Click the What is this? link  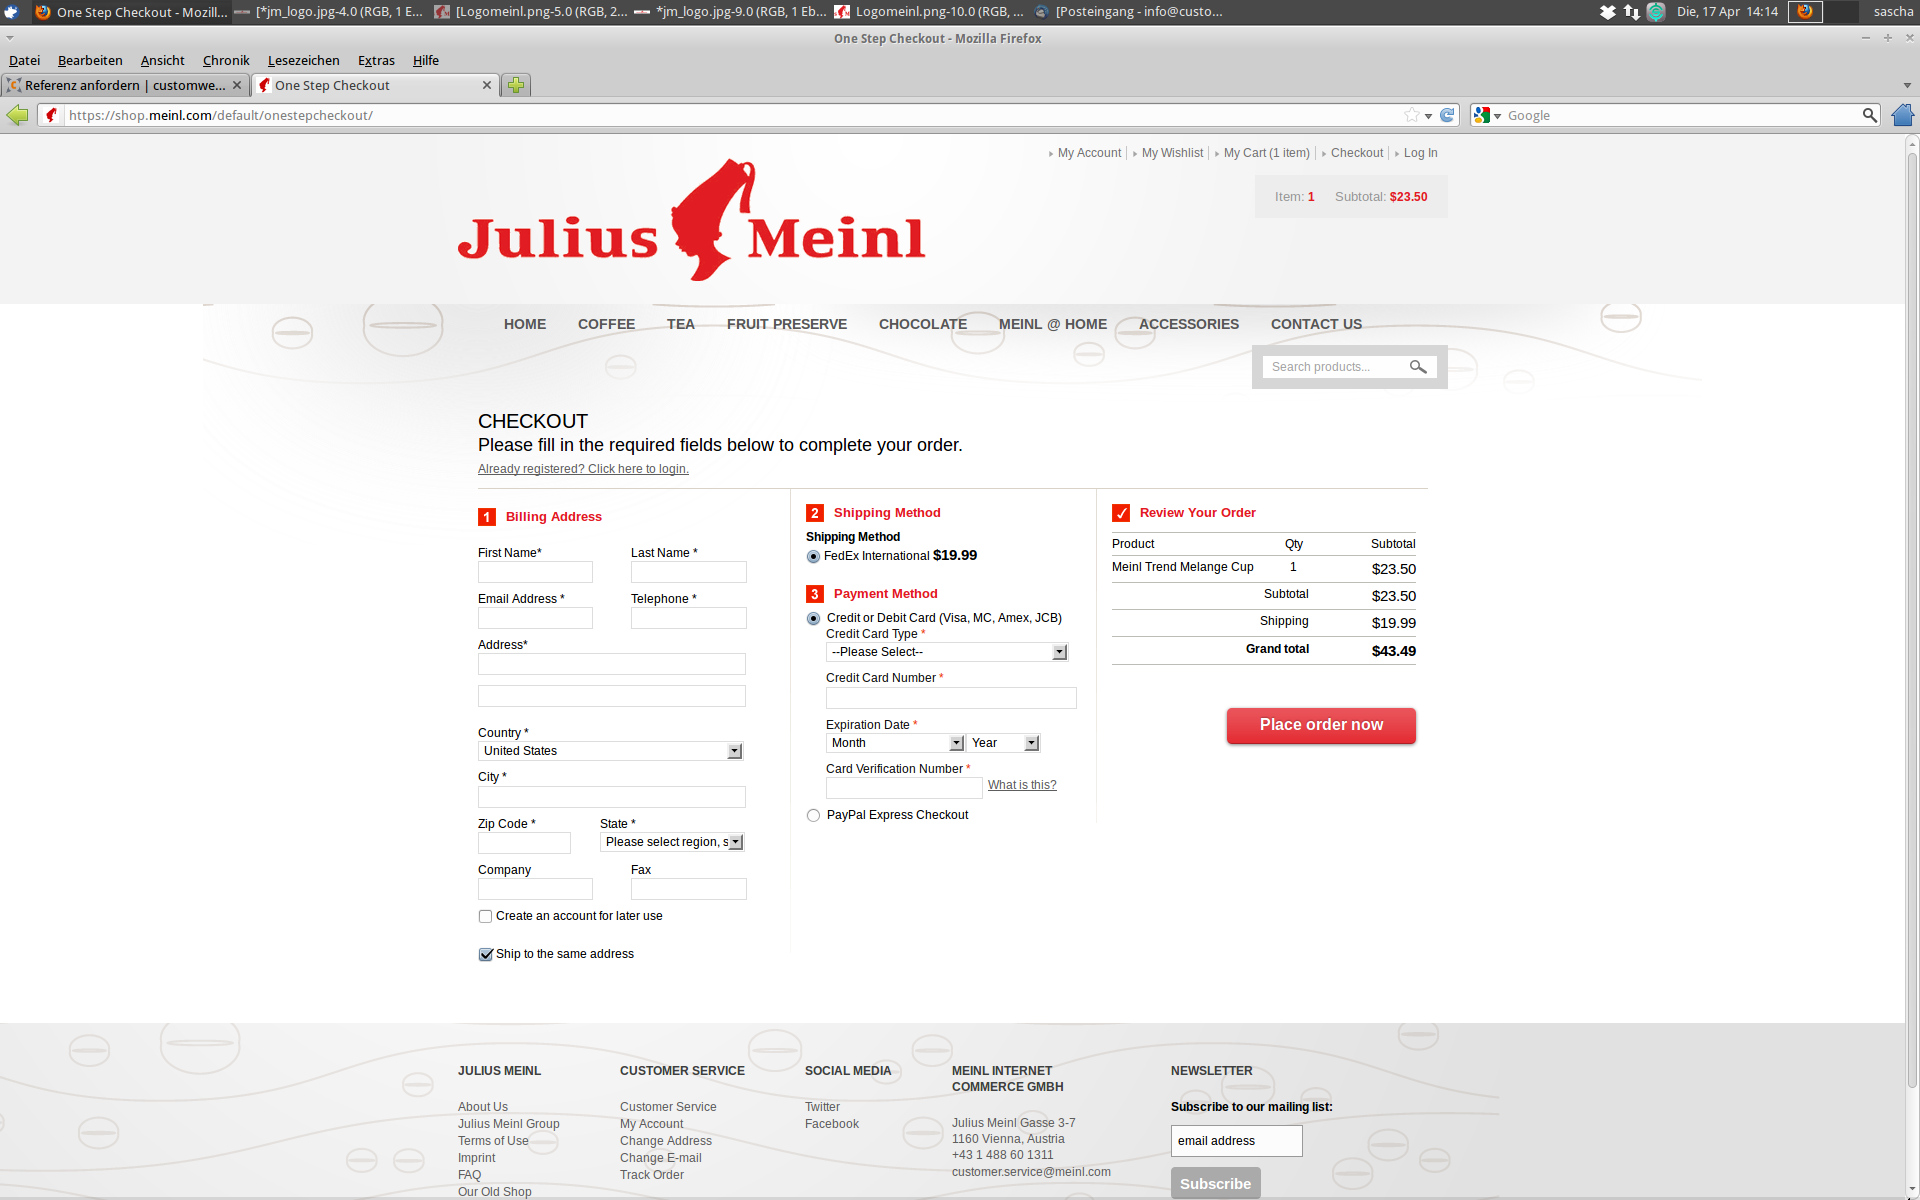[x=1022, y=785]
